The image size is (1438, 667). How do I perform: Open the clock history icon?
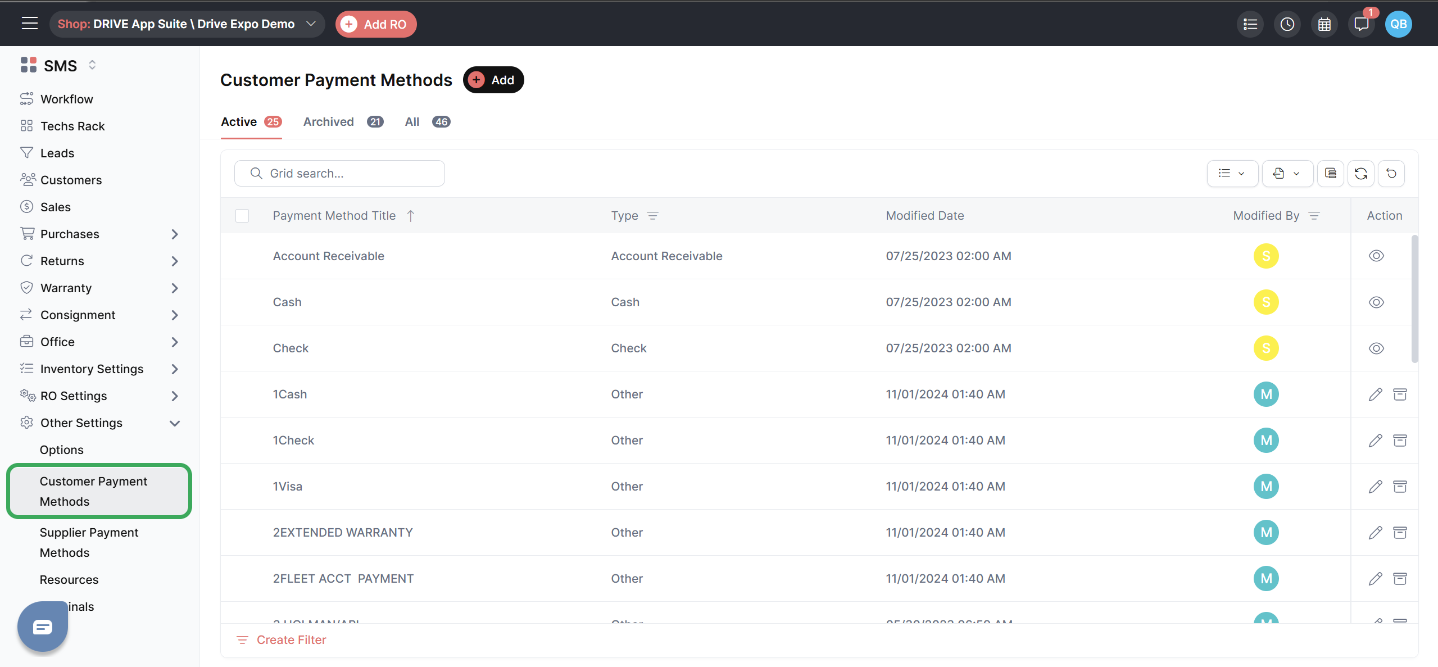tap(1287, 24)
